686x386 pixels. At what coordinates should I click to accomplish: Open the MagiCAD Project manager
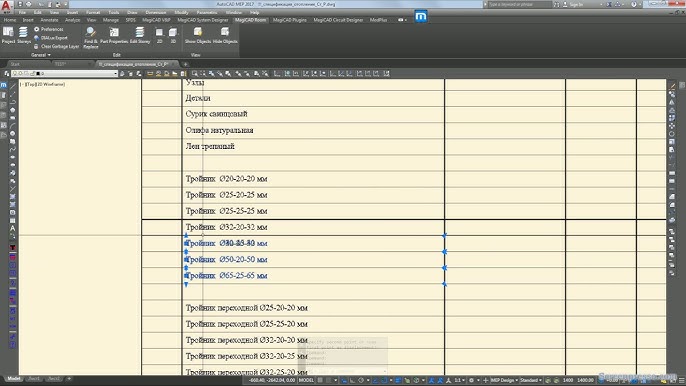tap(8, 35)
